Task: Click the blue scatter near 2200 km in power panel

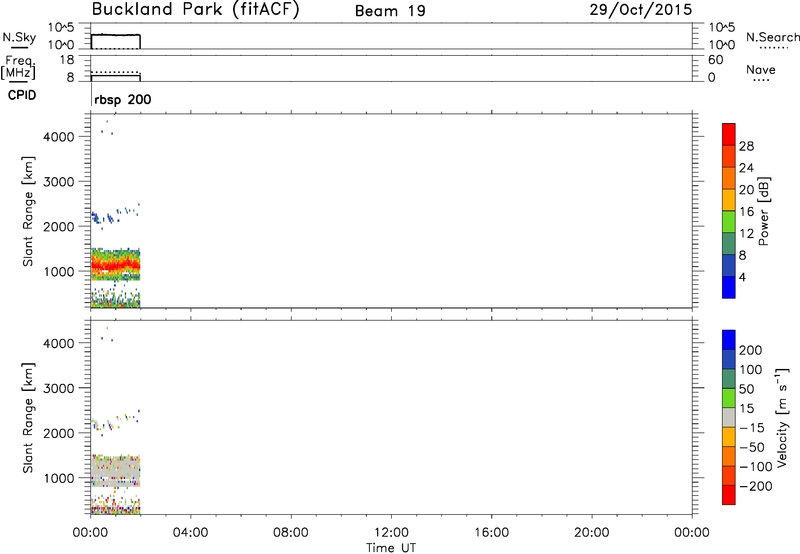Action: 105,218
